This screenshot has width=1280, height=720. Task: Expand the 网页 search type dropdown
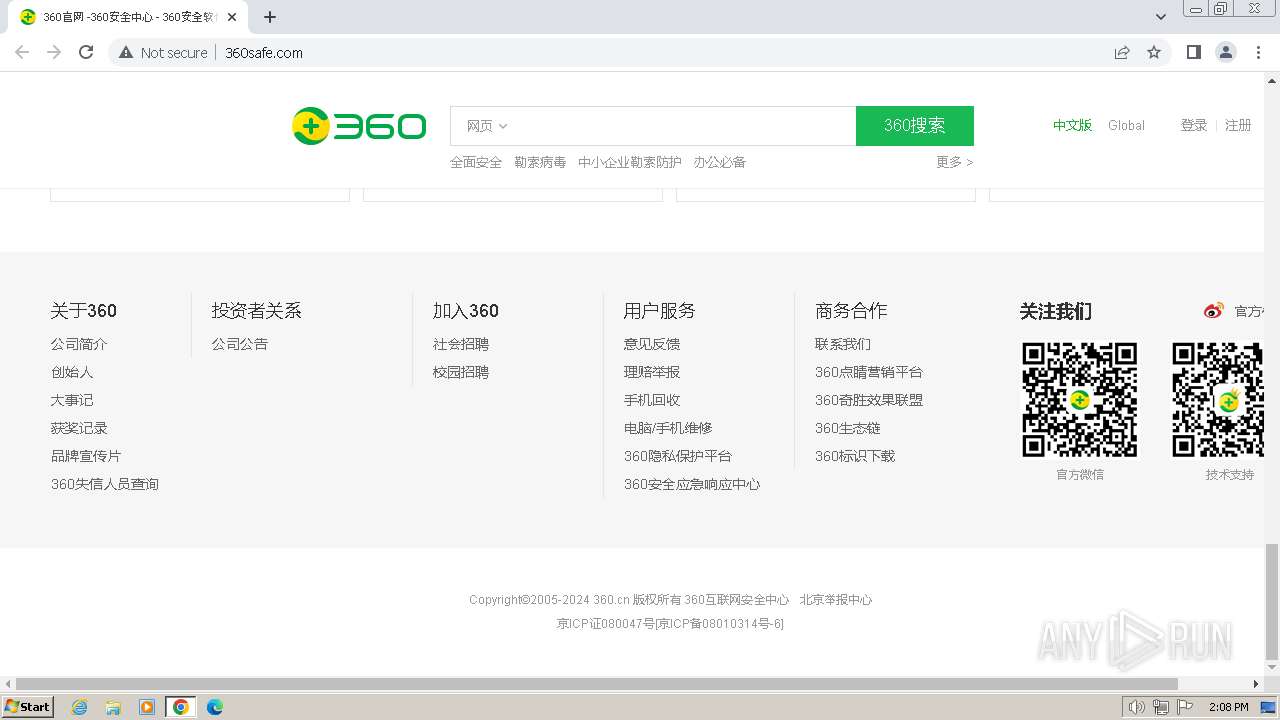(487, 126)
